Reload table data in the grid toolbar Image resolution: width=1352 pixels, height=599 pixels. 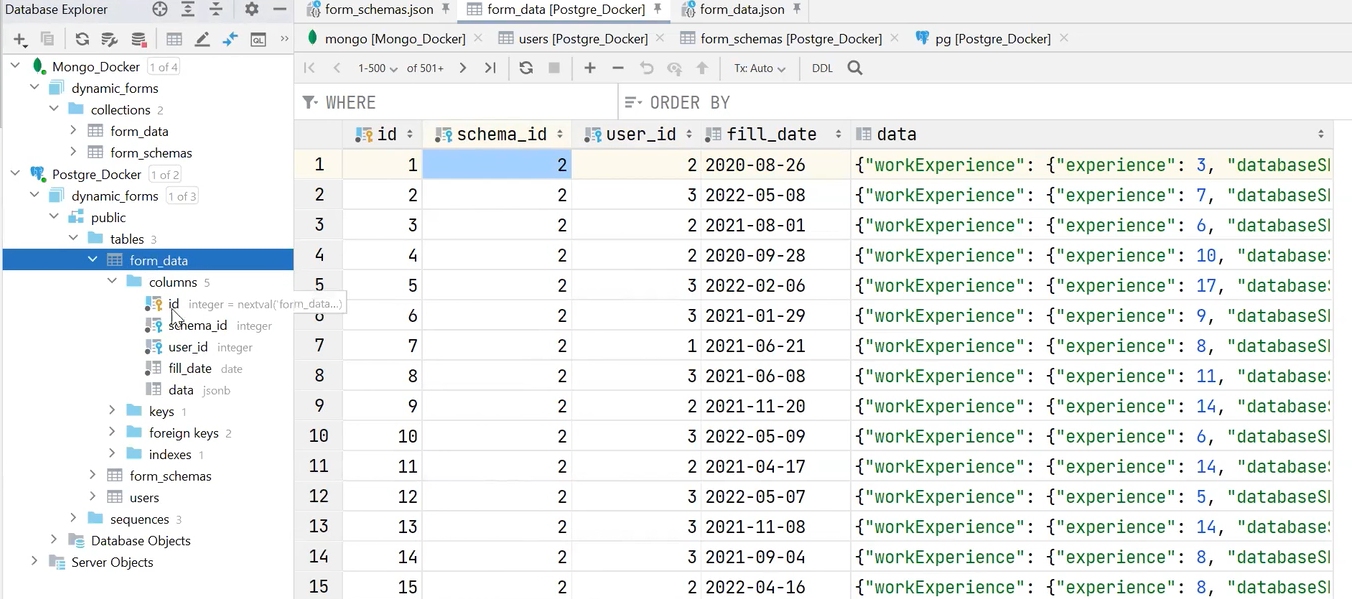coord(526,68)
